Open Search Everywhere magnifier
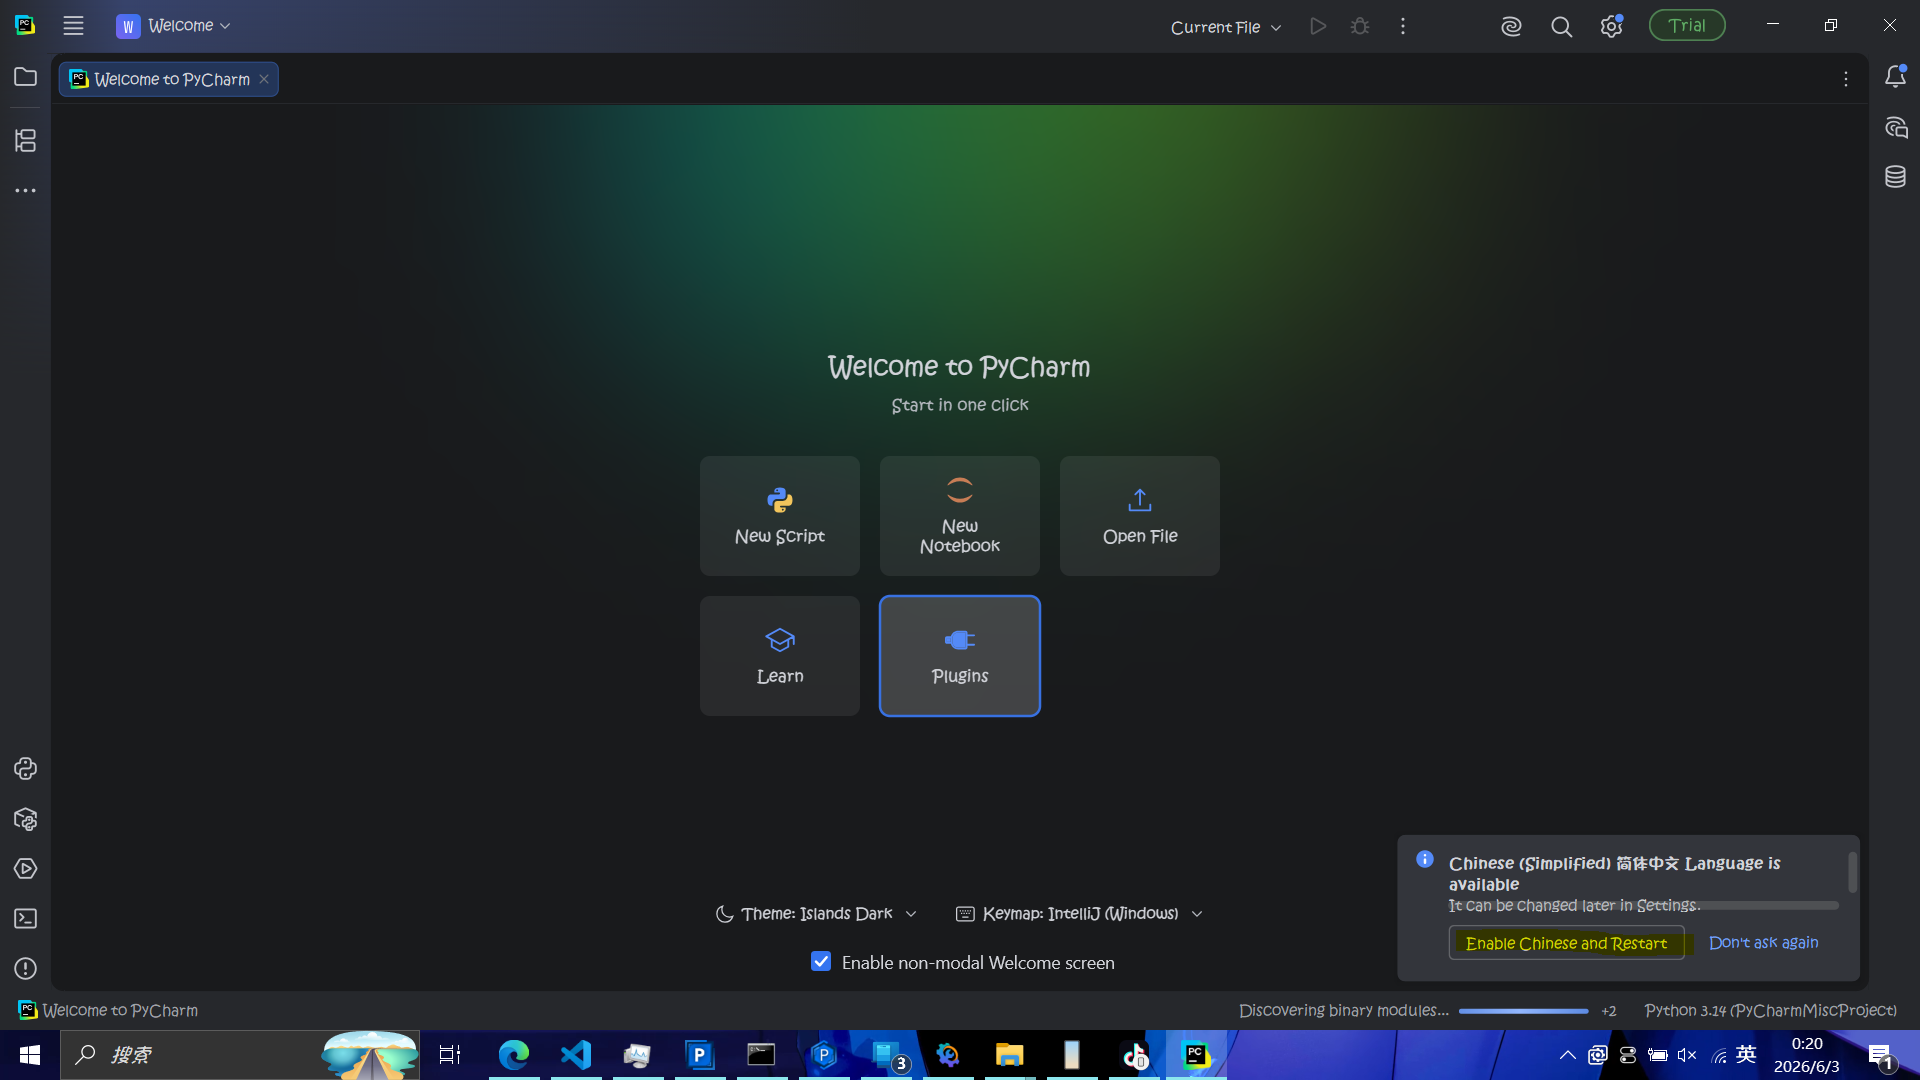This screenshot has width=1920, height=1080. point(1561,26)
